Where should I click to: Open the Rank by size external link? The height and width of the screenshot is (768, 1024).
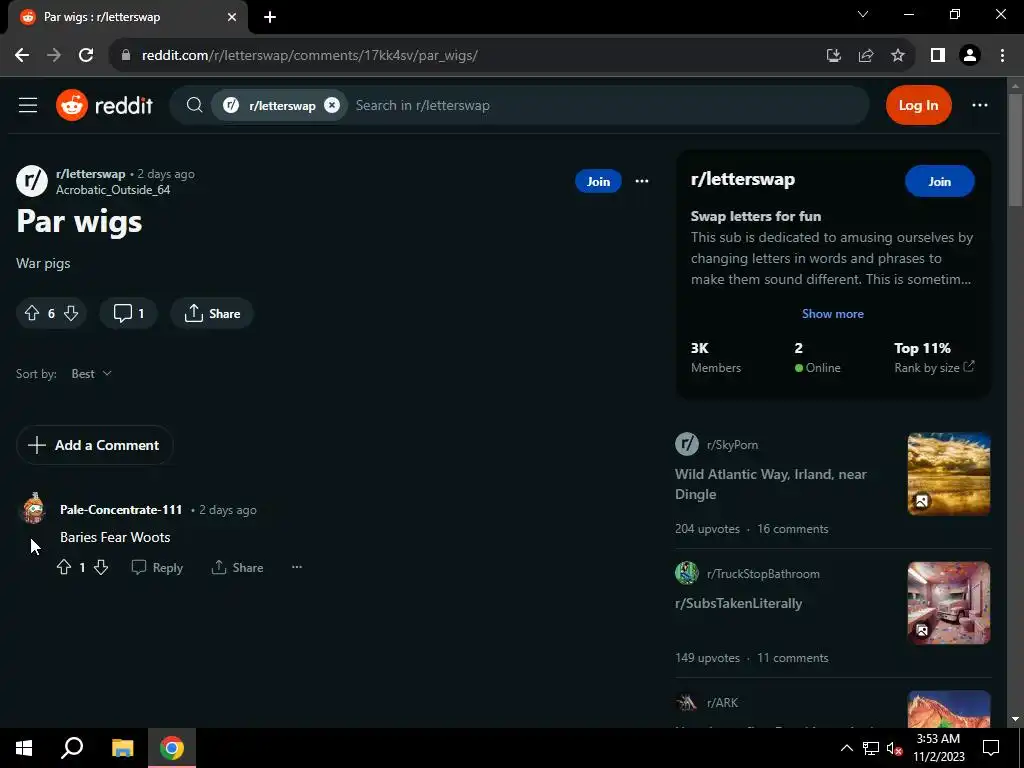934,368
